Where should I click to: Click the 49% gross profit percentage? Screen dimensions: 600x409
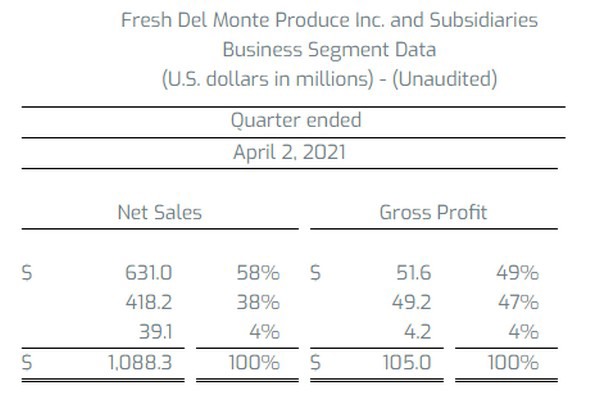click(x=517, y=272)
